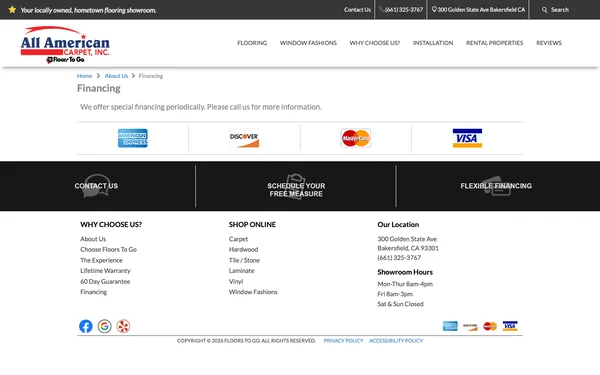Click the American Express card logo

[x=133, y=138]
